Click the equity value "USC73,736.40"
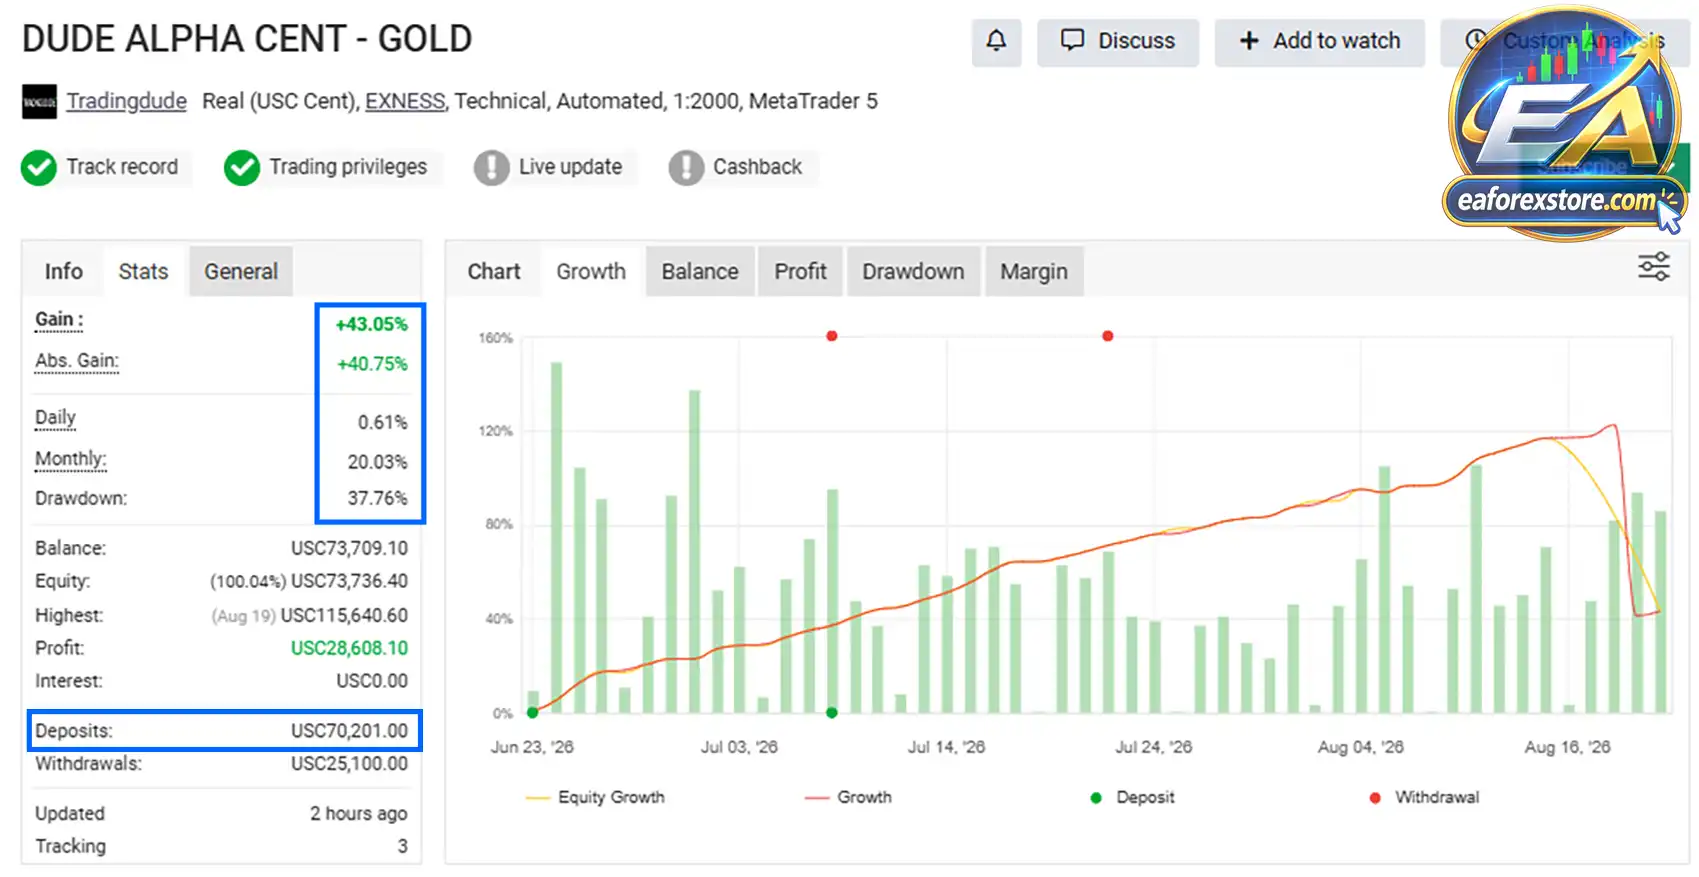The height and width of the screenshot is (877, 1699). coord(349,581)
